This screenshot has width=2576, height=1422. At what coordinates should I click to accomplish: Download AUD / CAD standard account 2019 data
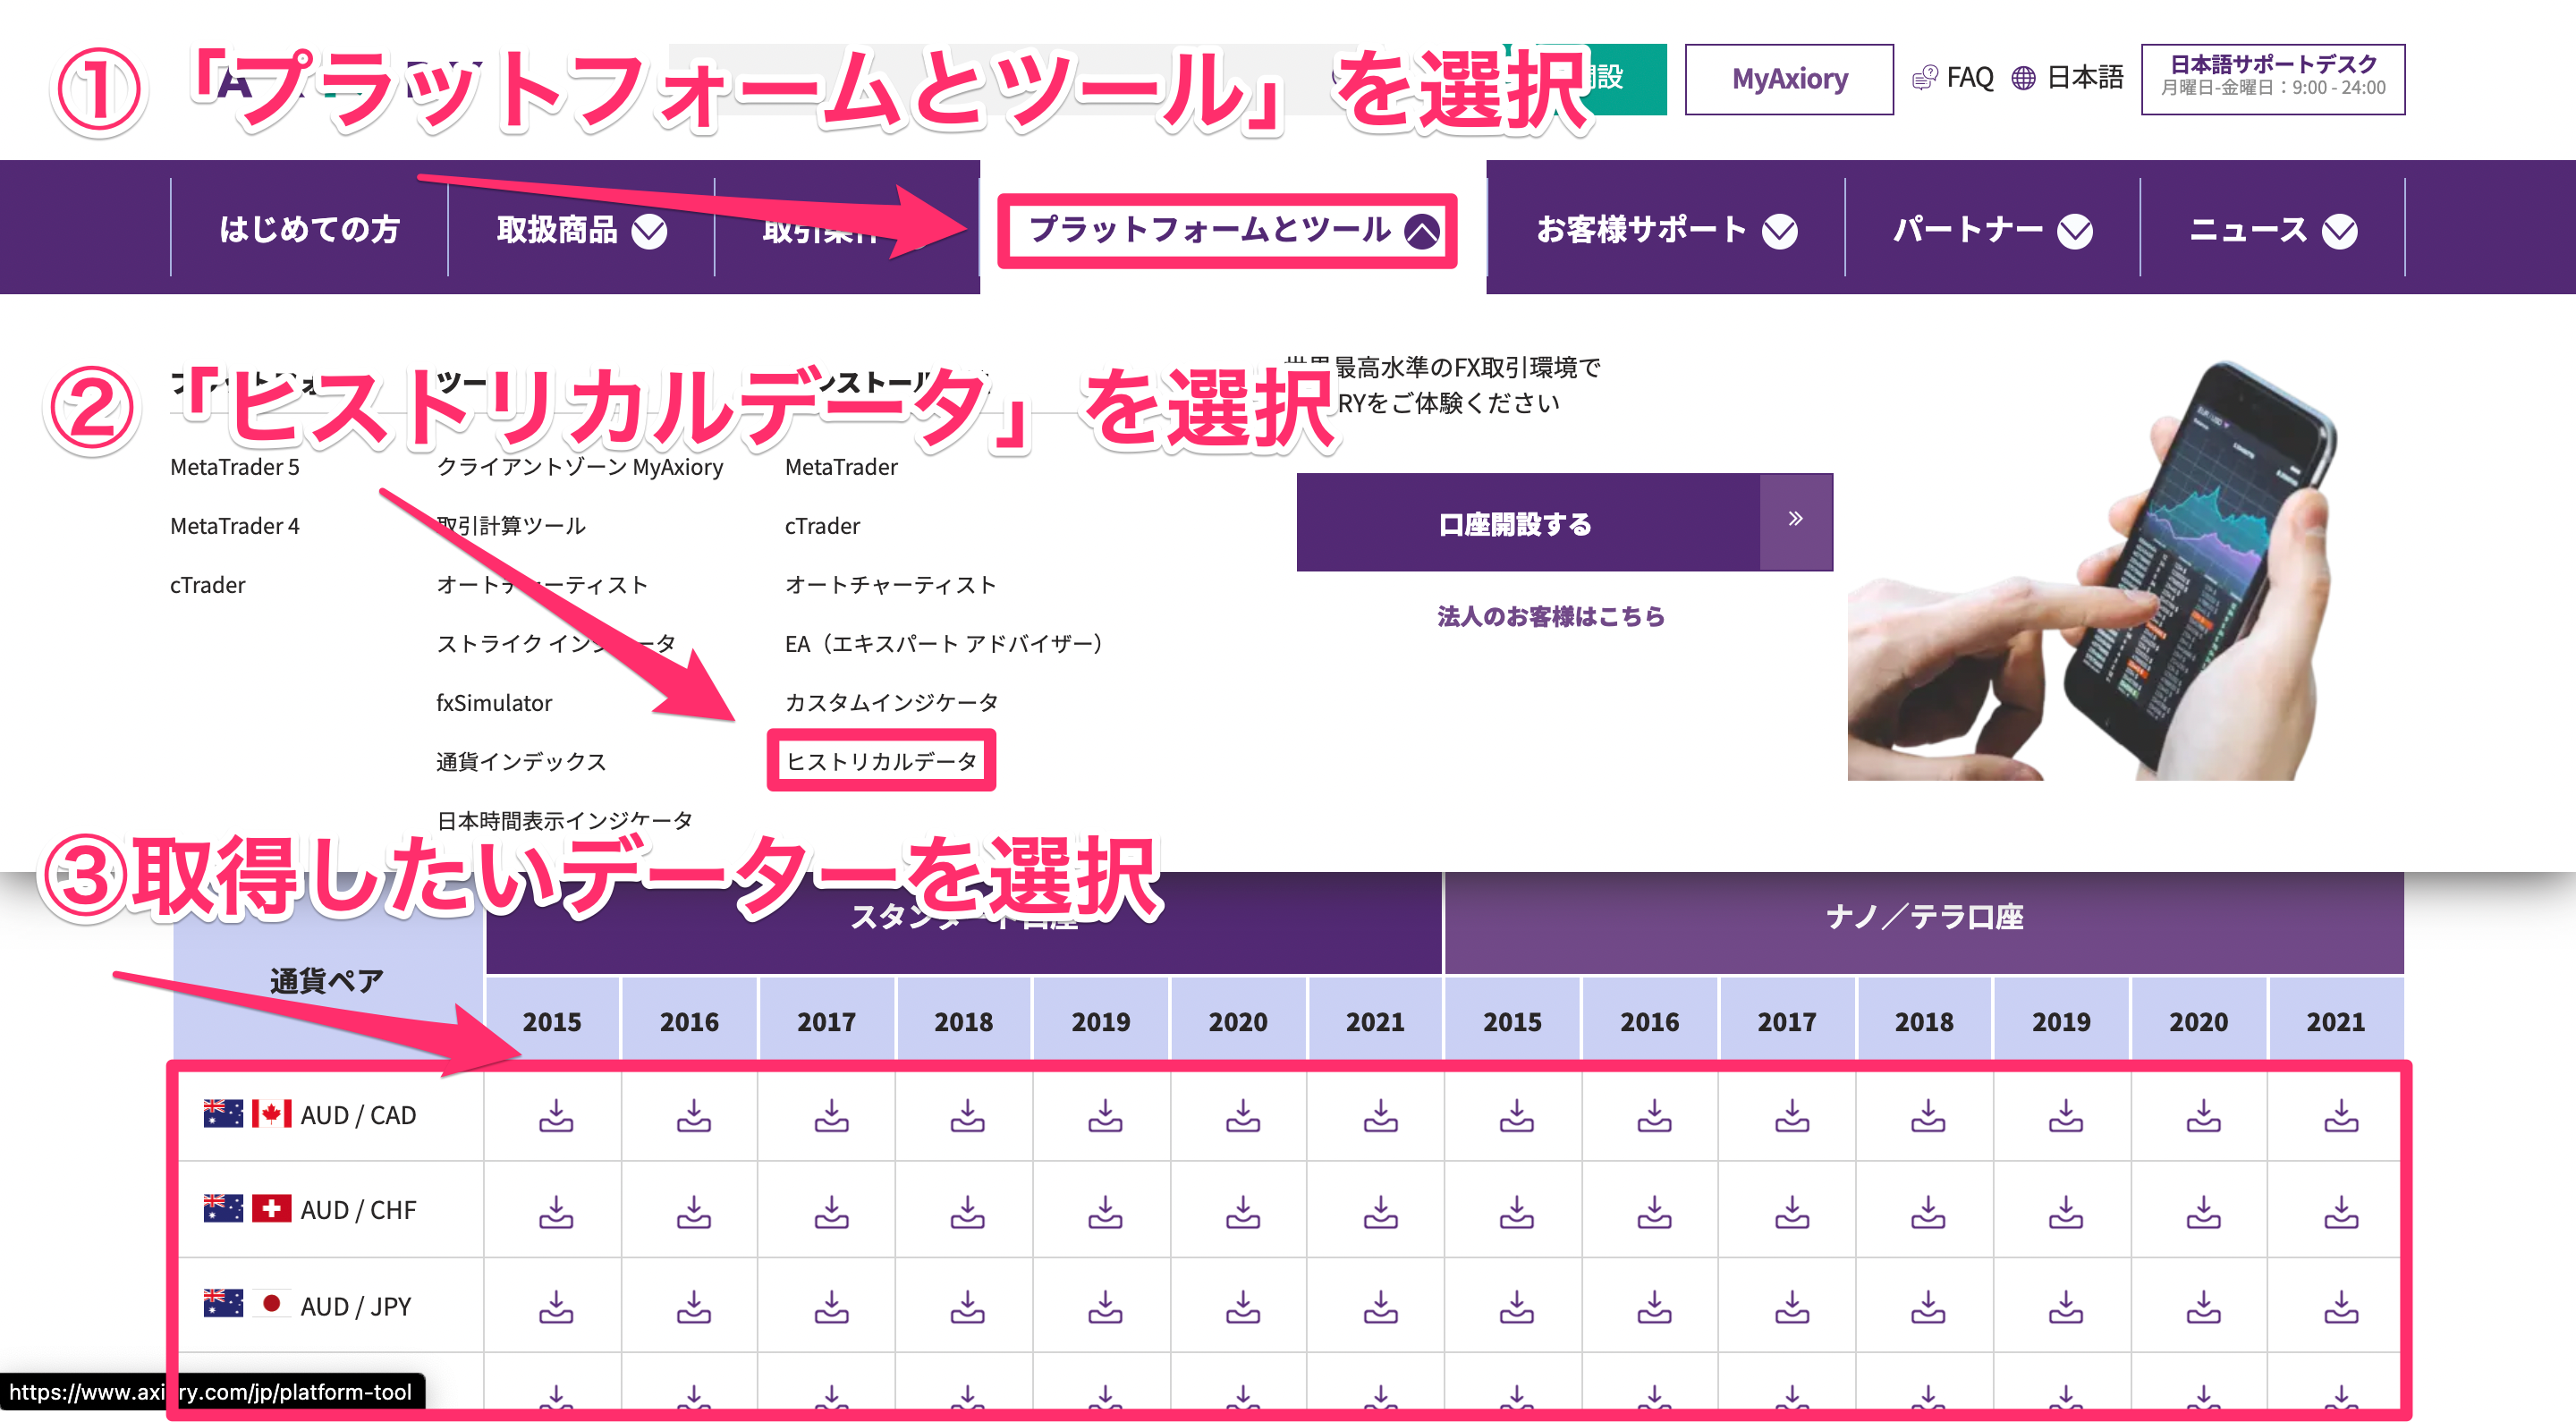[x=1105, y=1115]
